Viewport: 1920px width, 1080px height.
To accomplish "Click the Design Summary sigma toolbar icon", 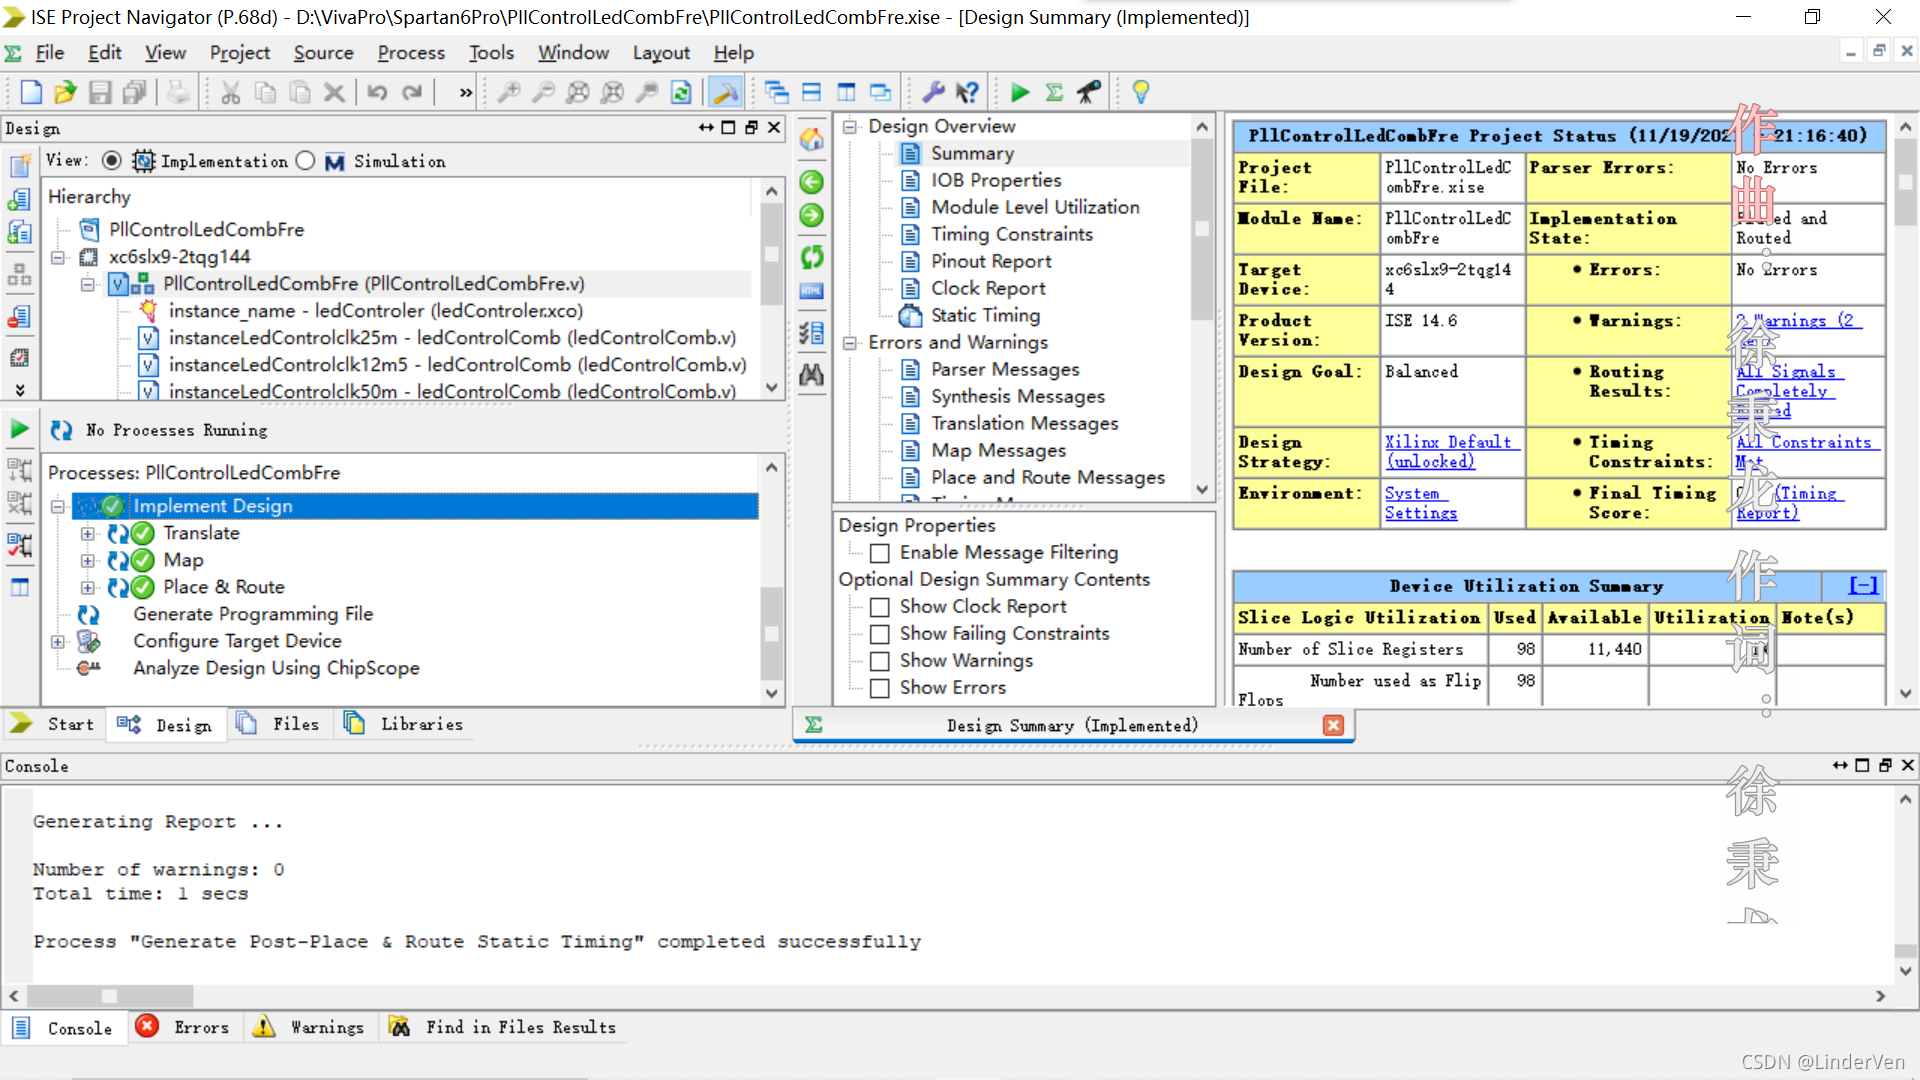I will point(1054,93).
